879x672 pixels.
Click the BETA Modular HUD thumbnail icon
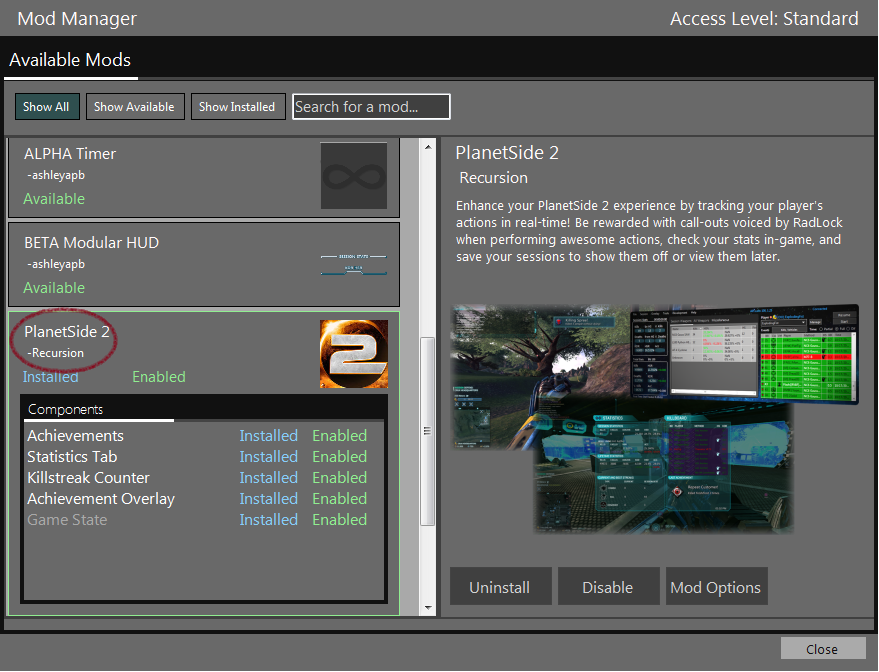pos(353,264)
